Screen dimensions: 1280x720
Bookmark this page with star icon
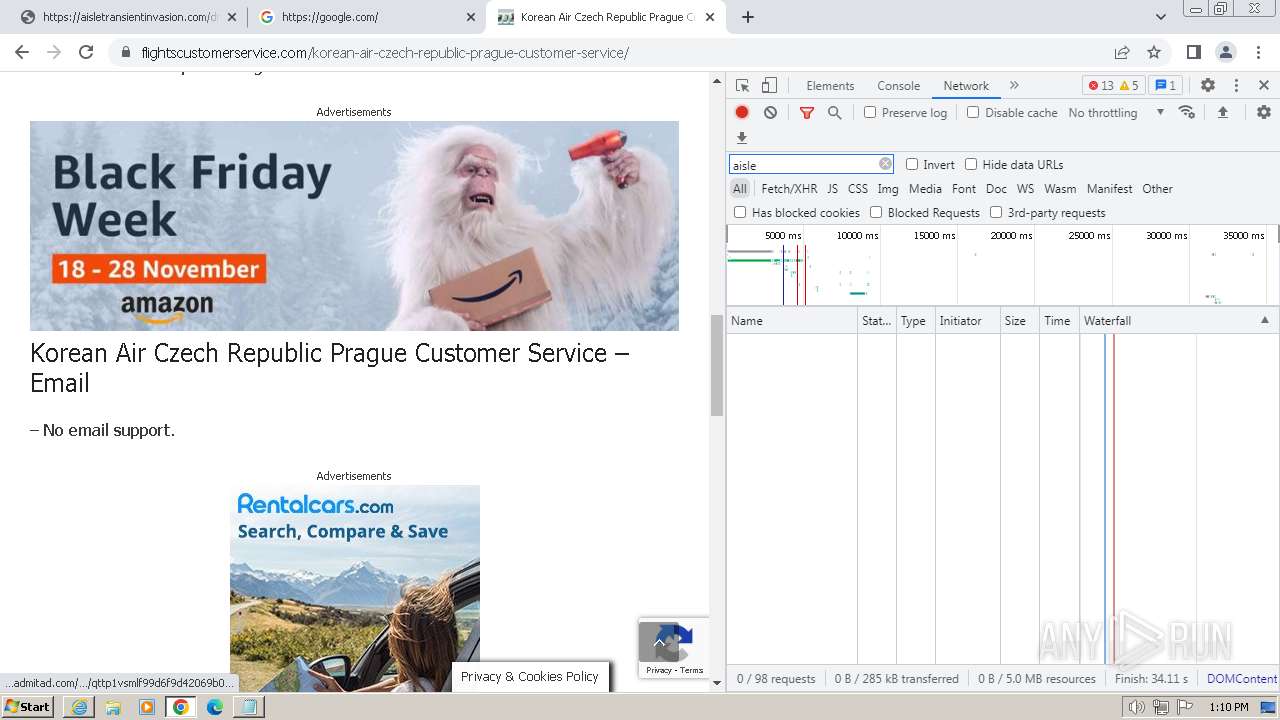coord(1154,52)
